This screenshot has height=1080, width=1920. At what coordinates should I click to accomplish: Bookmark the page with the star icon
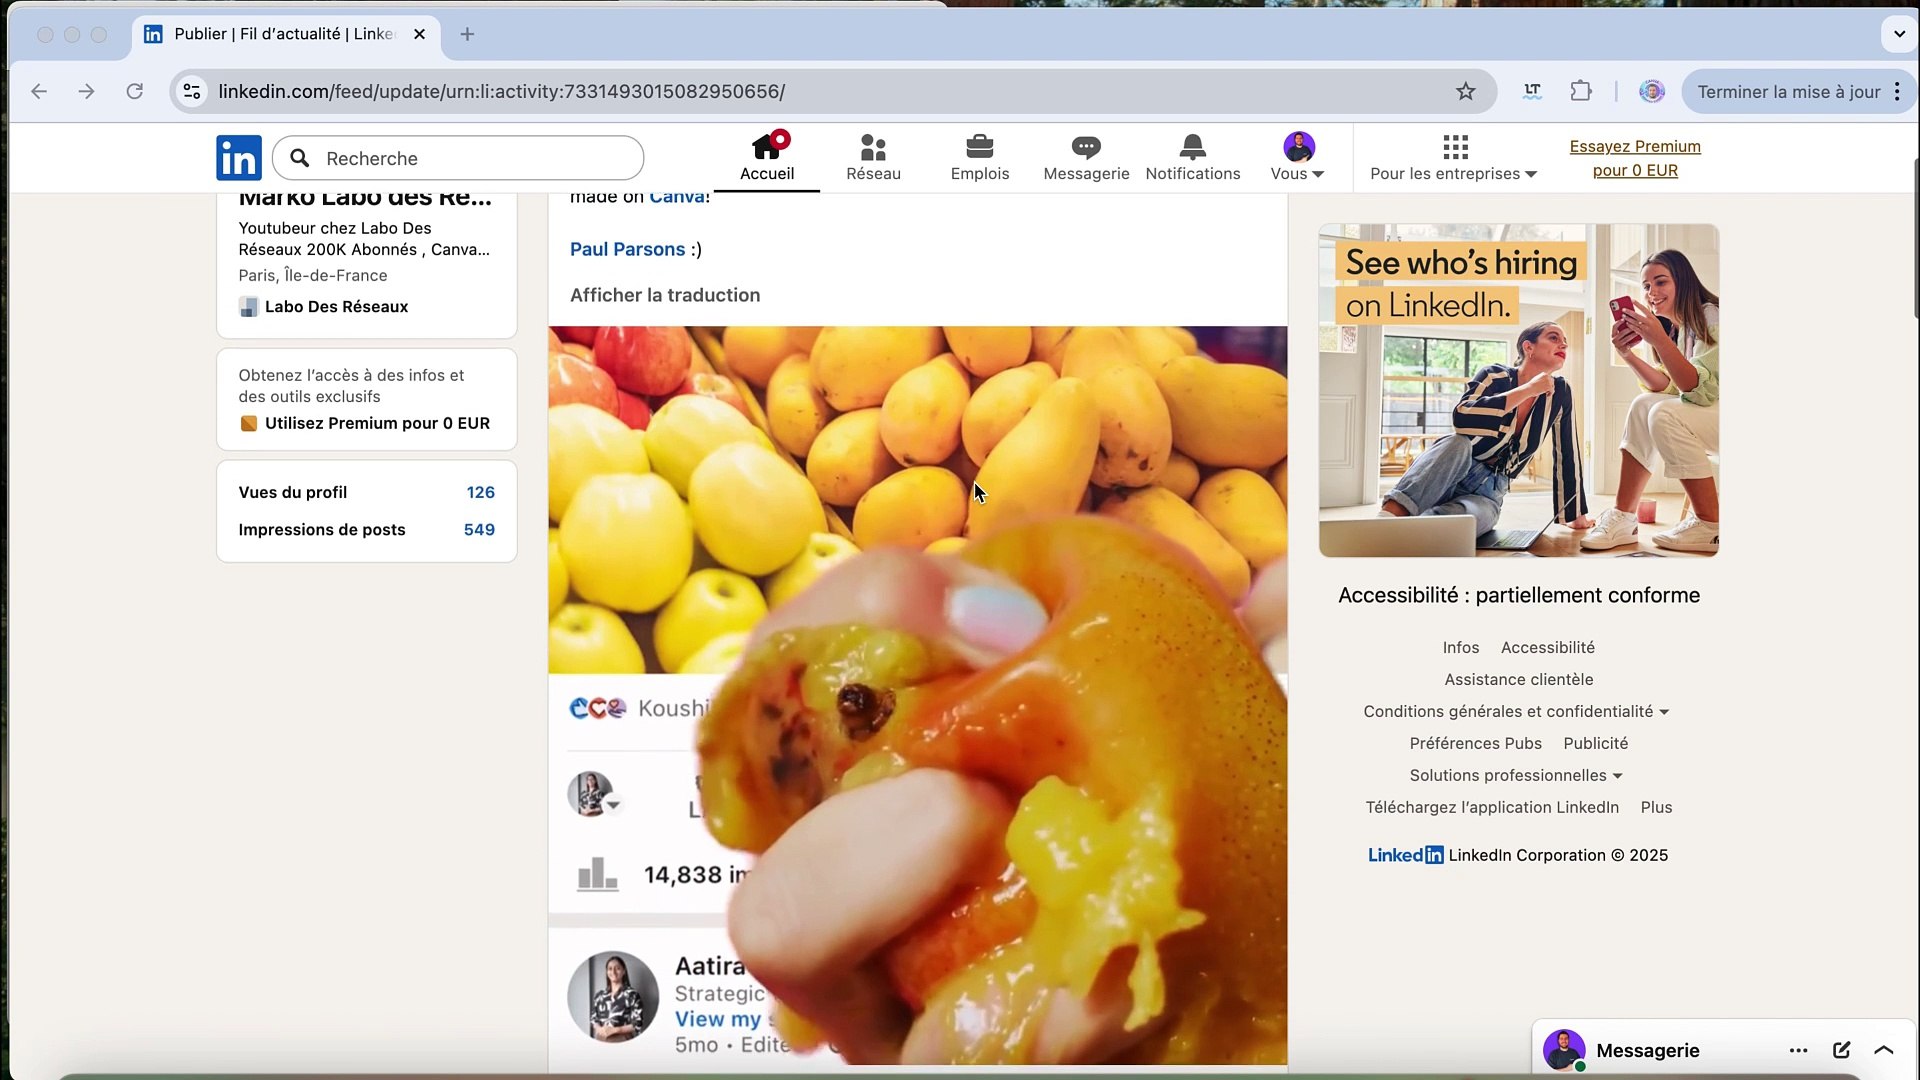click(x=1465, y=91)
